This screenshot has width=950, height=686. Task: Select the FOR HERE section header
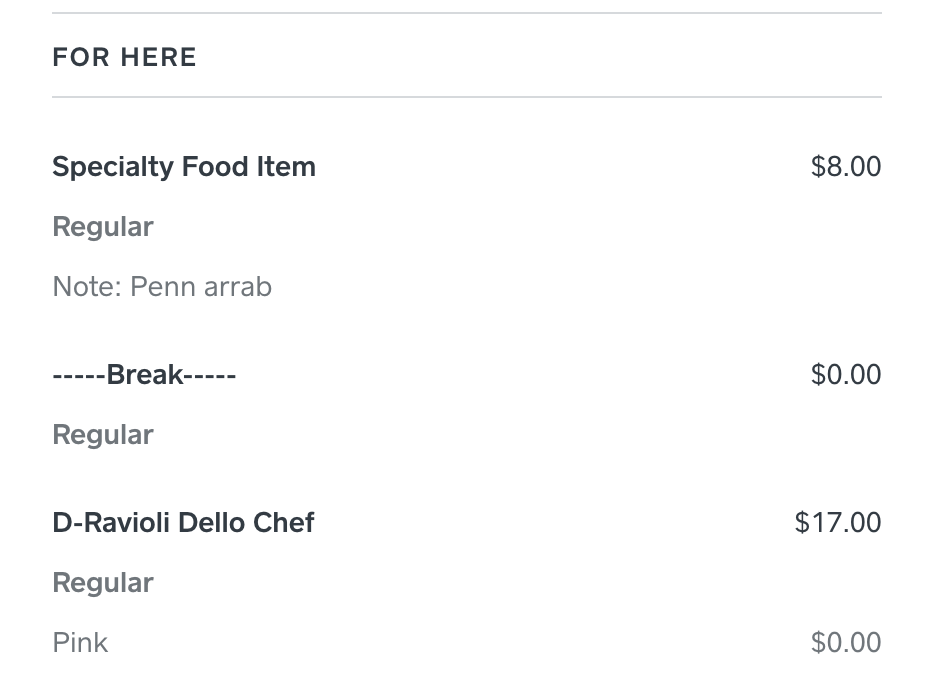click(x=124, y=58)
